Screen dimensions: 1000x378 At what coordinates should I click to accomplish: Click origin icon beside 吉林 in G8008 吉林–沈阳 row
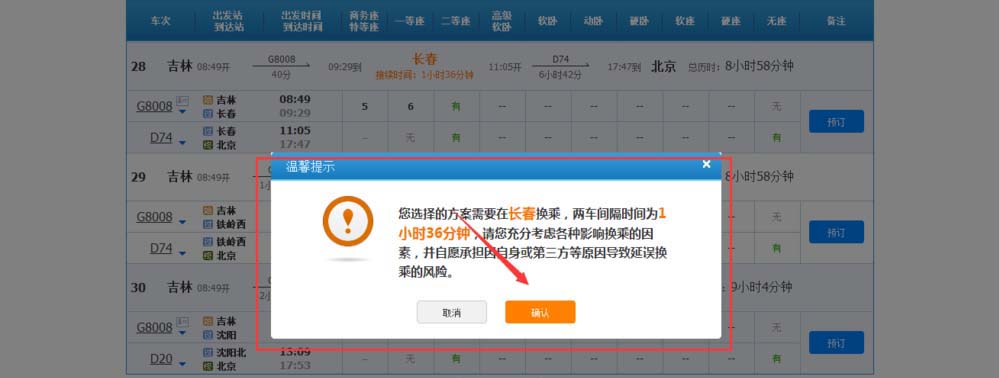point(208,321)
